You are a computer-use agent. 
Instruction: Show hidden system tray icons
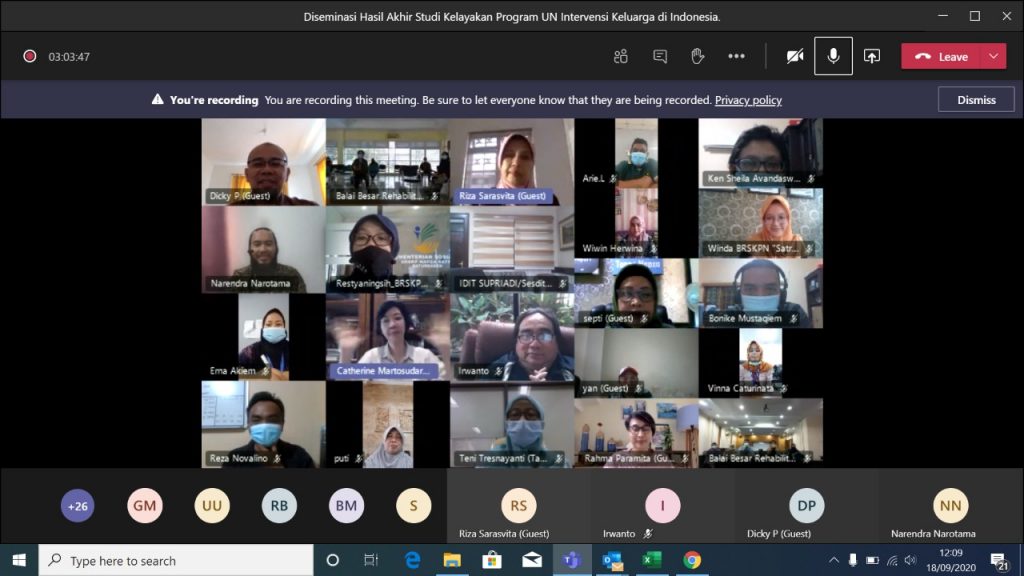click(834, 560)
